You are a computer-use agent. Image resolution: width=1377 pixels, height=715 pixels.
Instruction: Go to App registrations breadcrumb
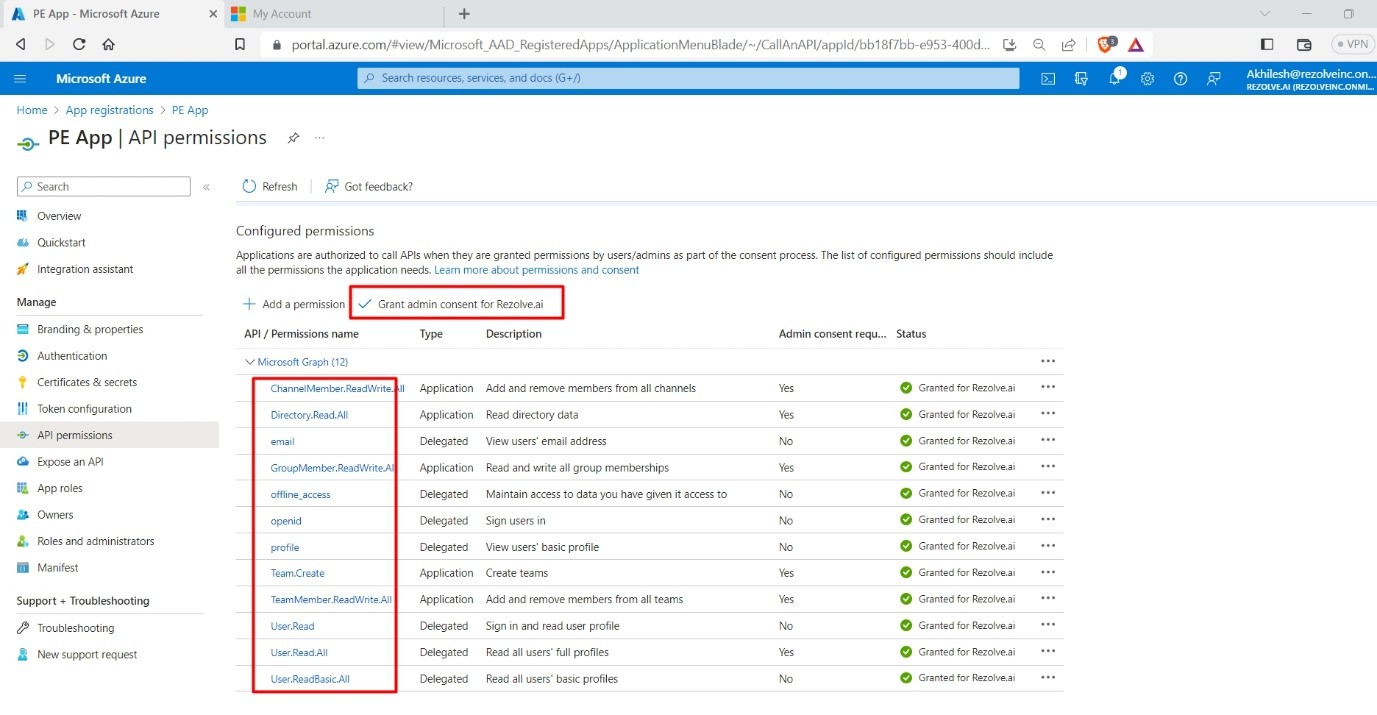coord(110,110)
